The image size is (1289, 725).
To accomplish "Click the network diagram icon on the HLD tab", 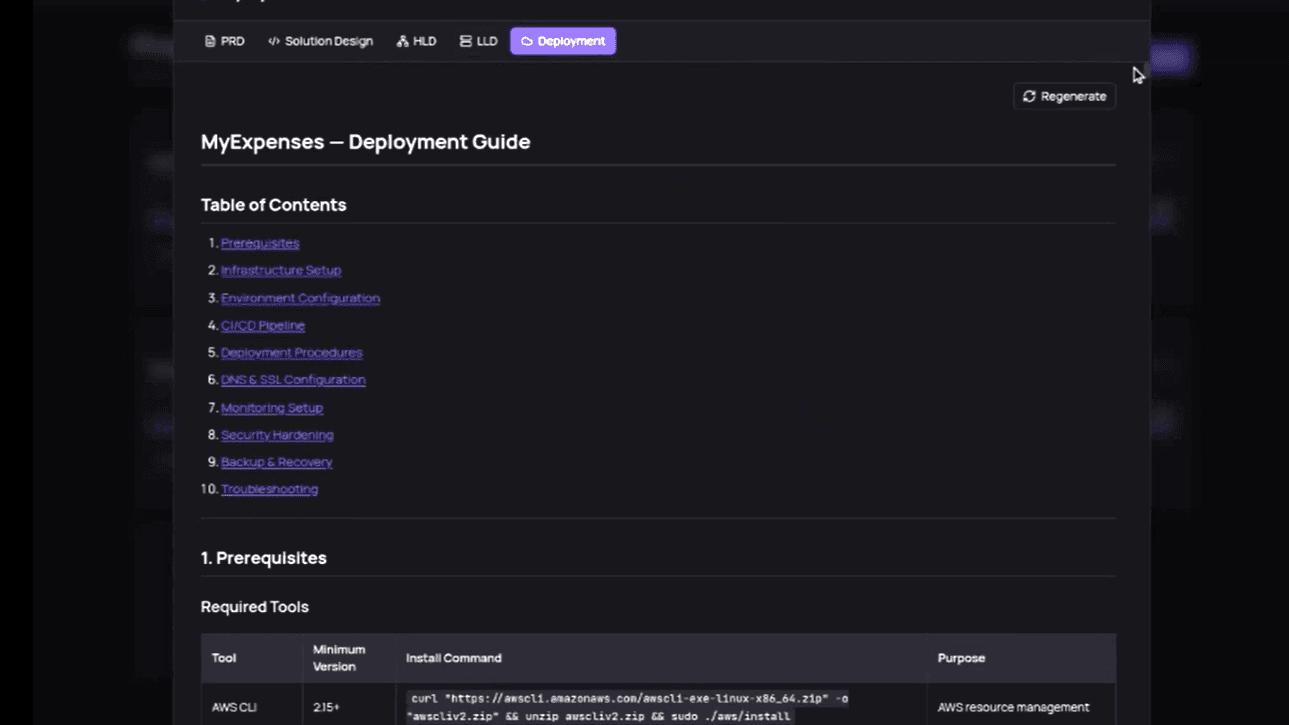I will [x=400, y=41].
